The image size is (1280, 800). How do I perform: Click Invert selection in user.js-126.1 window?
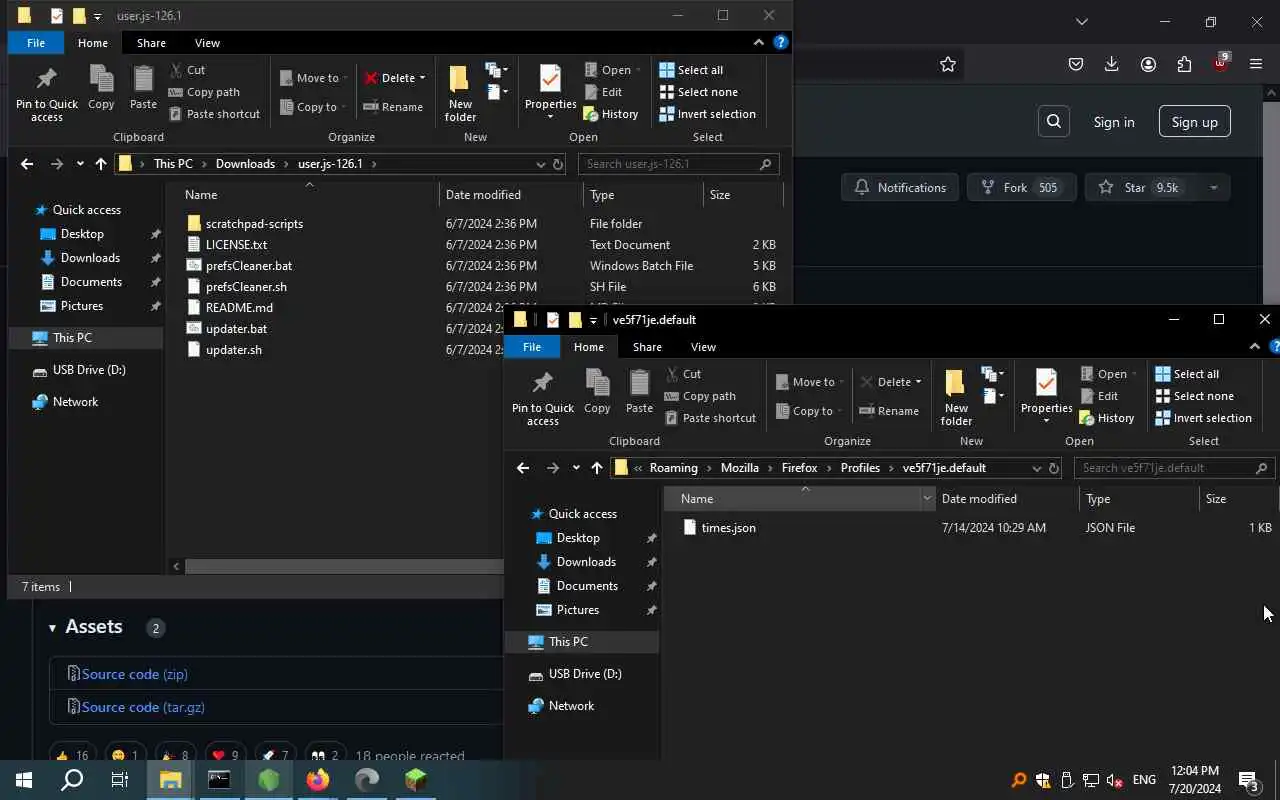707,114
